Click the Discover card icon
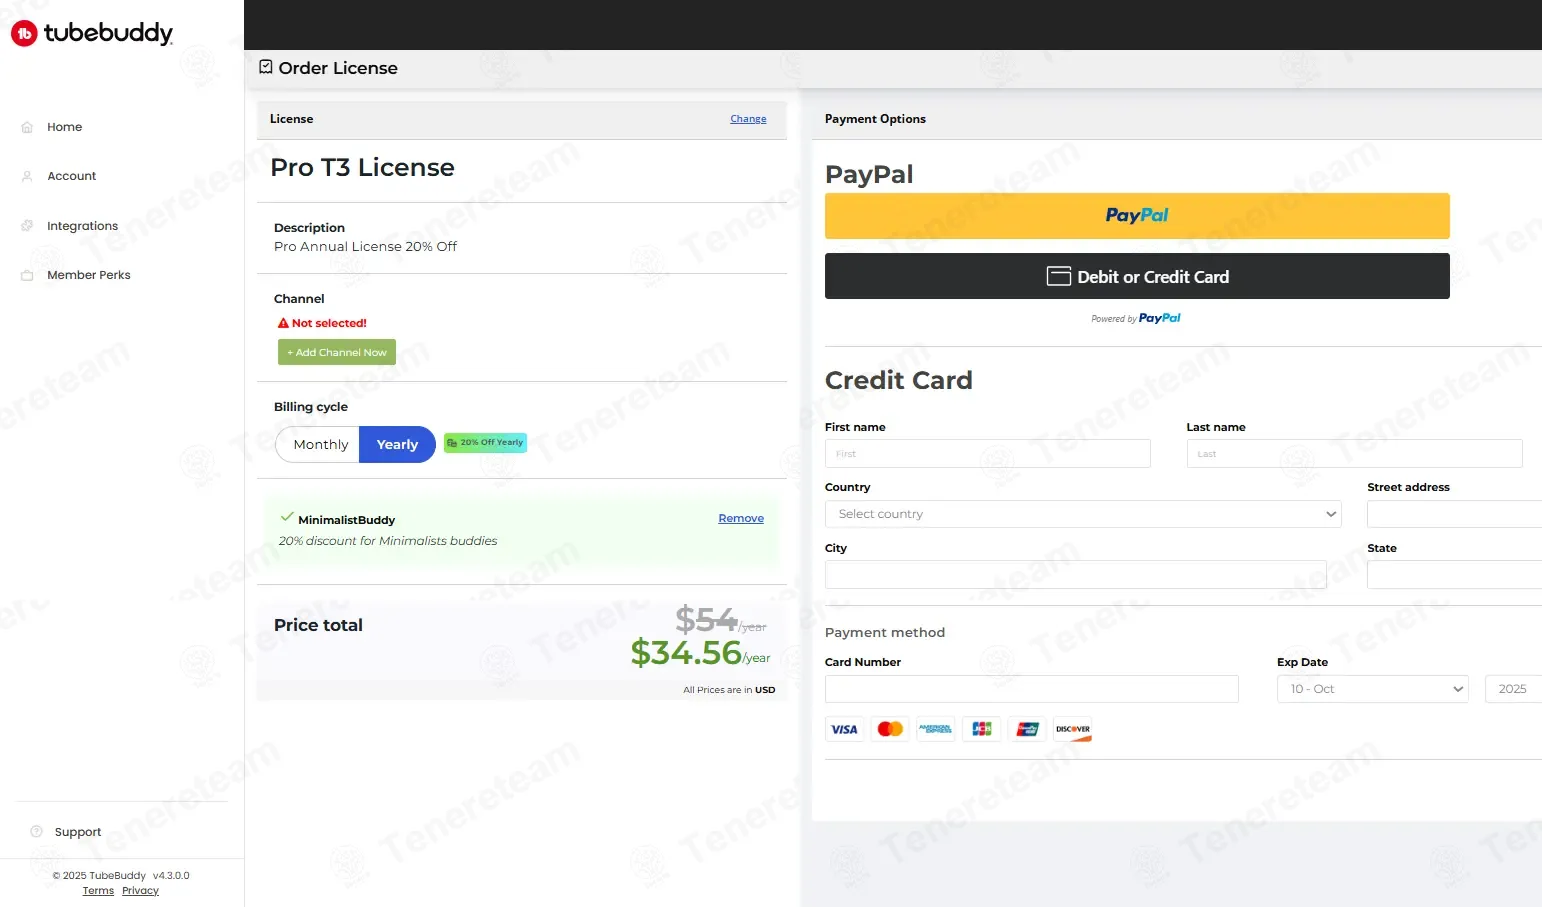 point(1073,729)
